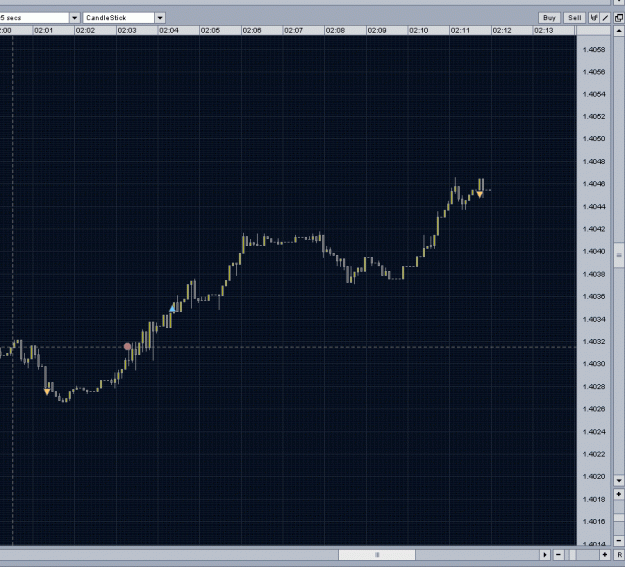
Task: Click the blue up-triangle trade marker
Action: pos(172,308)
